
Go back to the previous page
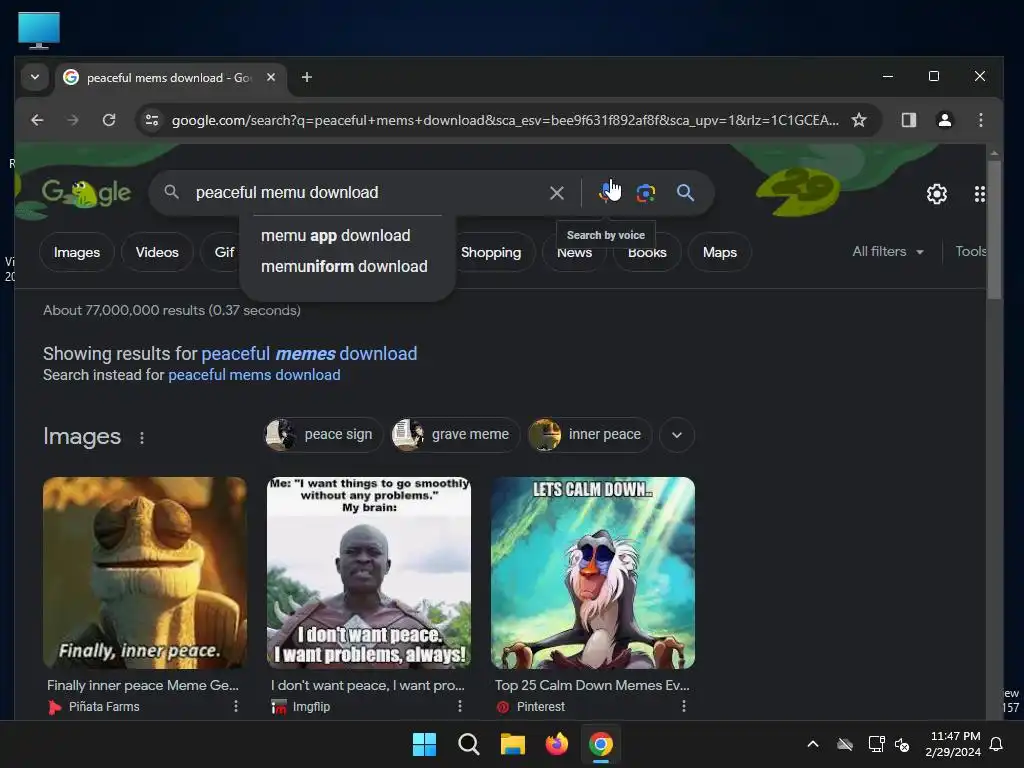pos(37,120)
